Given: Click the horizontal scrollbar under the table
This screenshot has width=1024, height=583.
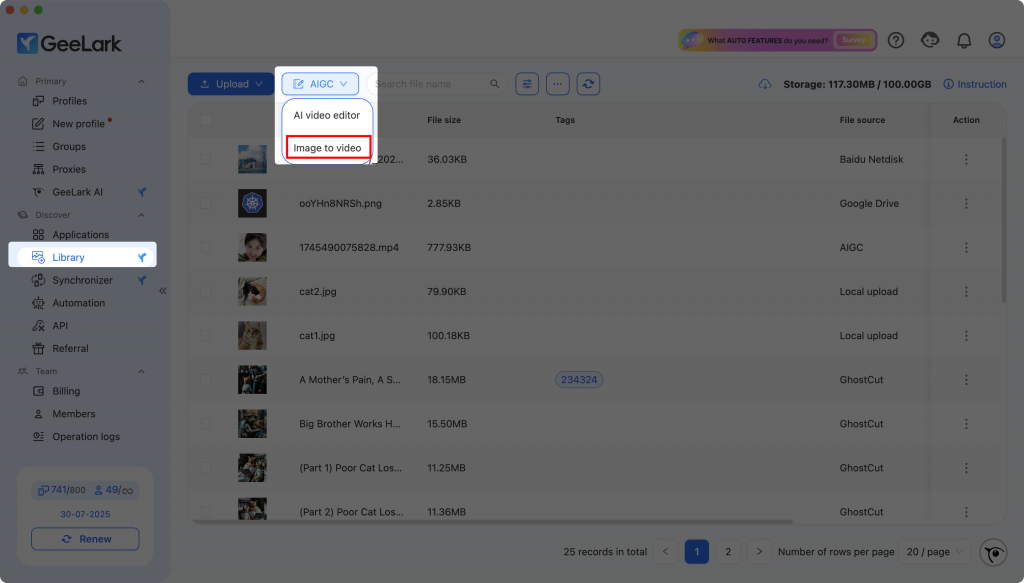Looking at the screenshot, I should pos(492,522).
